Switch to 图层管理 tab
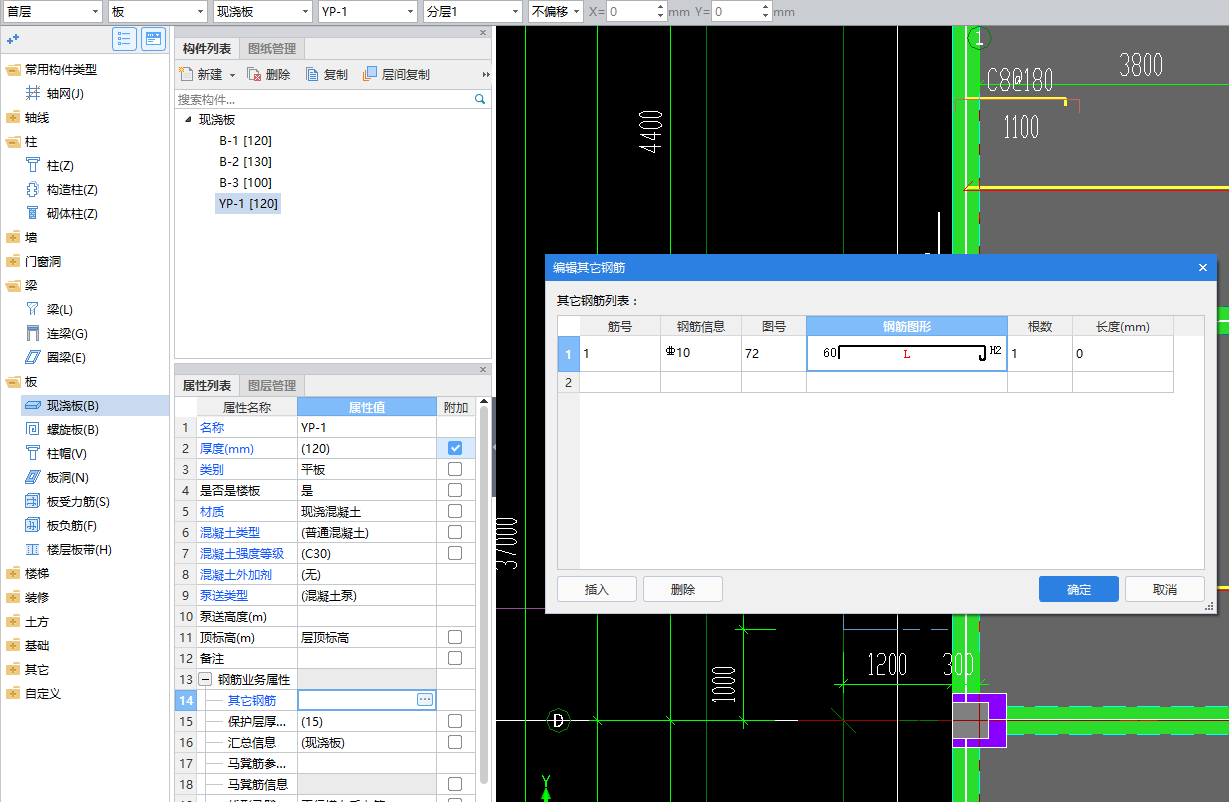 pyautogui.click(x=272, y=385)
